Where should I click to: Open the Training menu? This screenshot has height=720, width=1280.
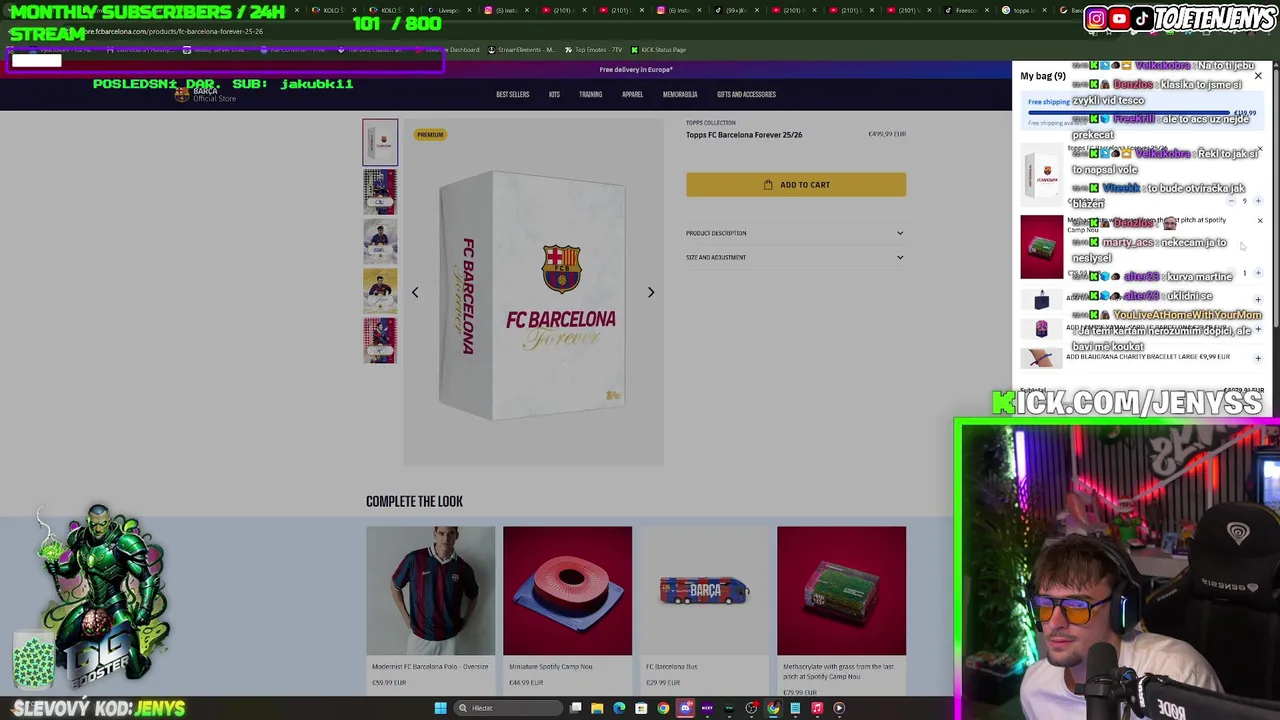[590, 94]
